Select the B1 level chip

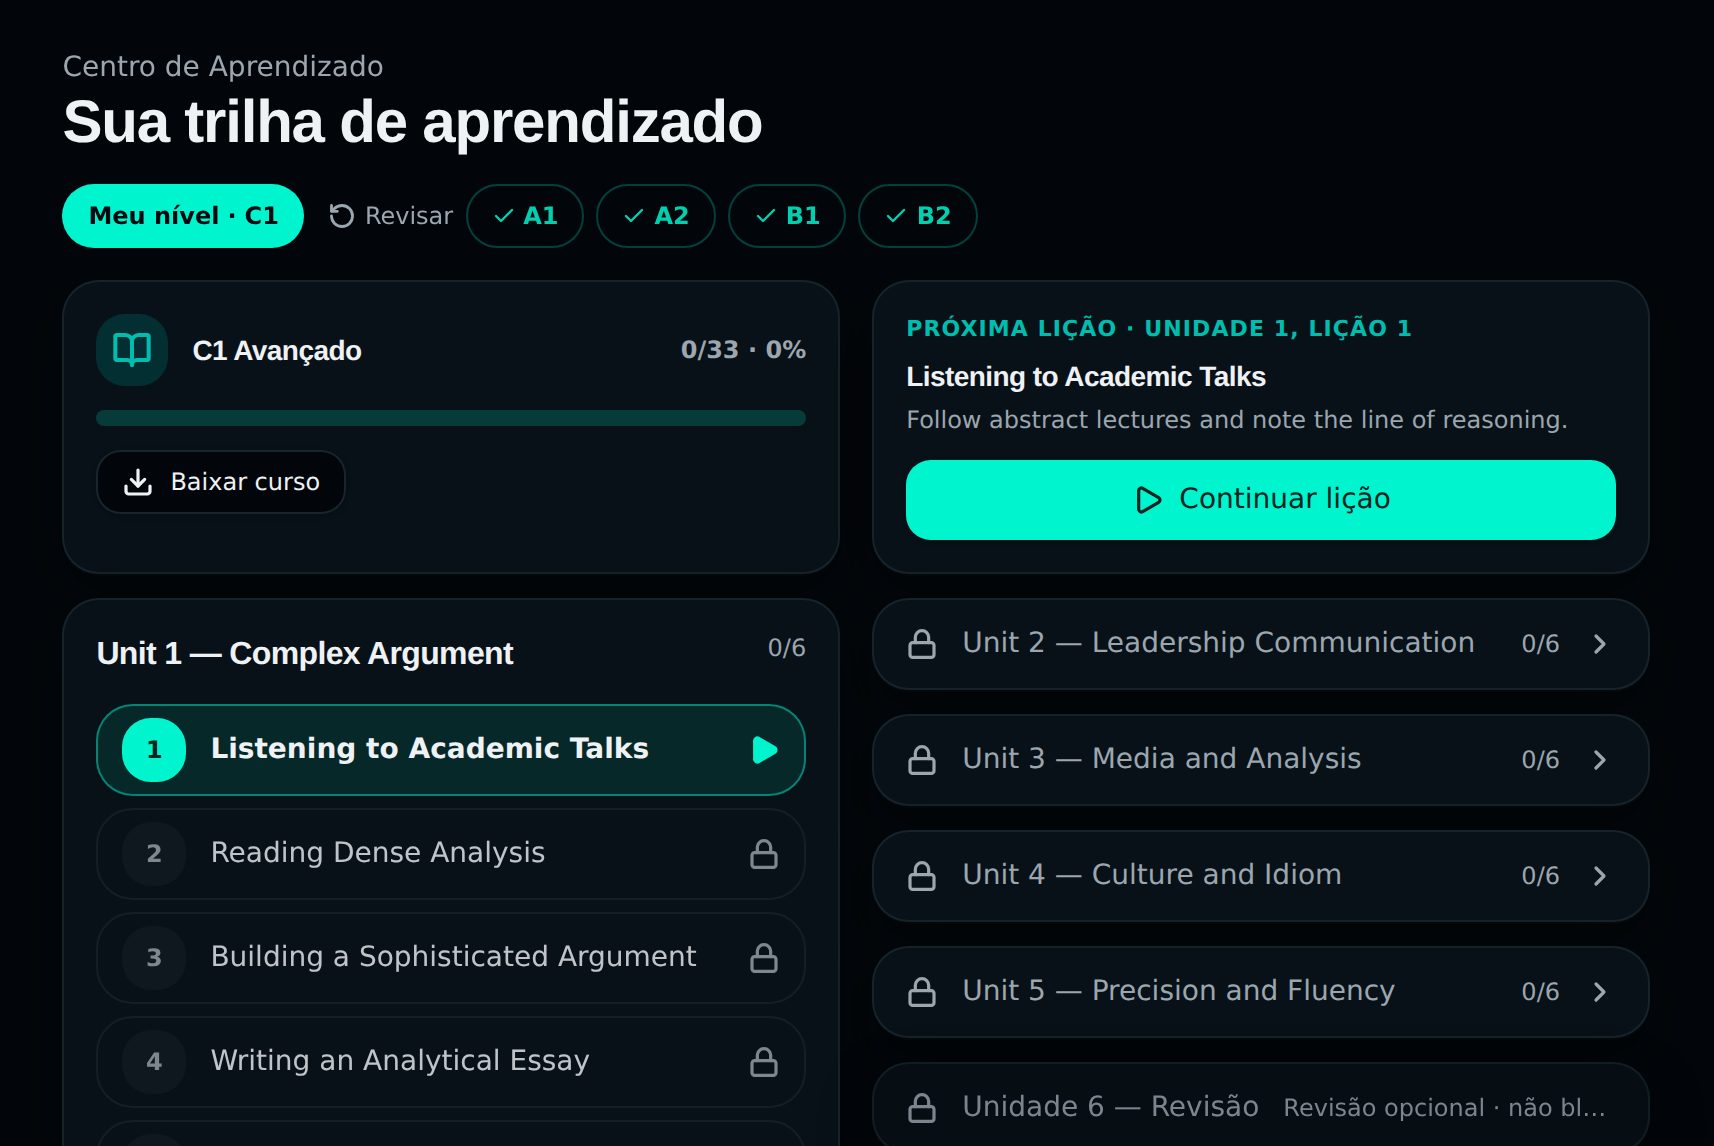pos(787,216)
